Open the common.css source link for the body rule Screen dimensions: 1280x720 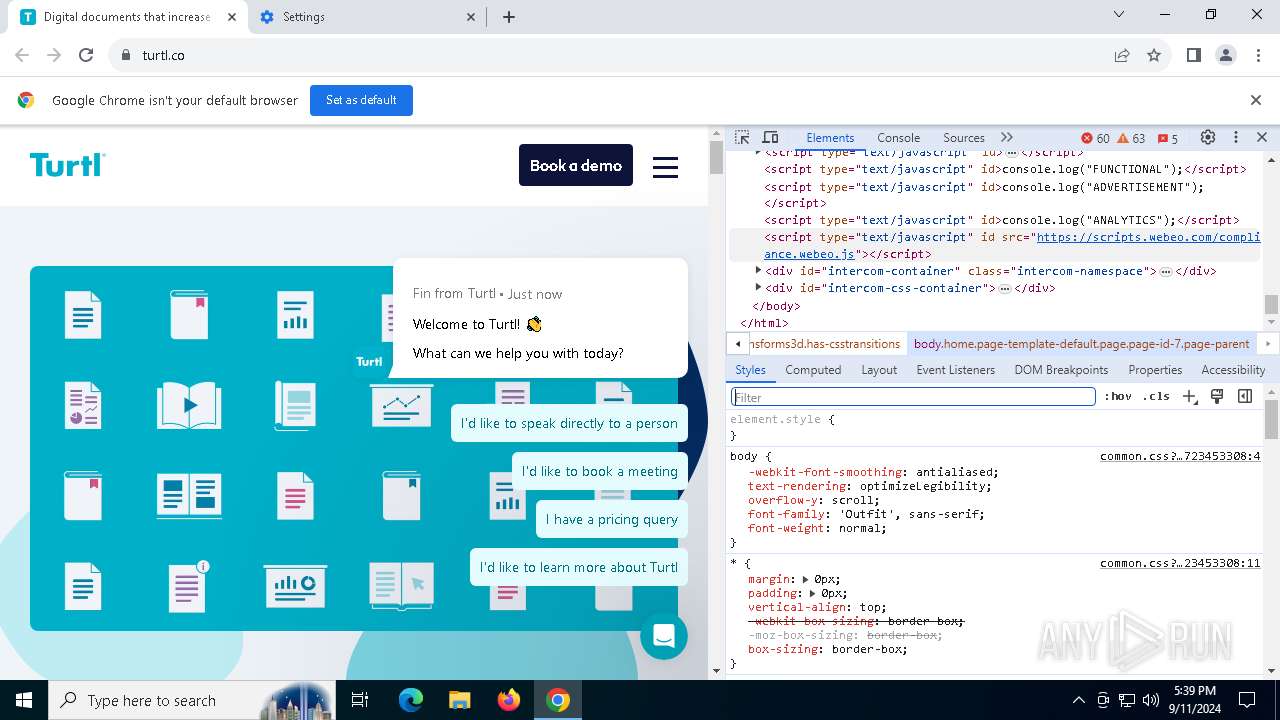click(x=1180, y=456)
